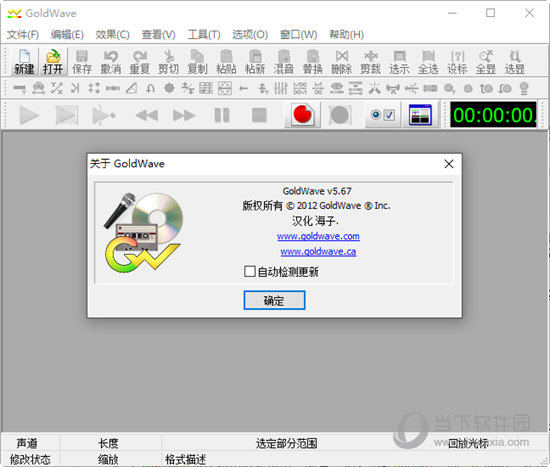
Task: Close the 关于 GoldWave dialog
Action: point(449,164)
